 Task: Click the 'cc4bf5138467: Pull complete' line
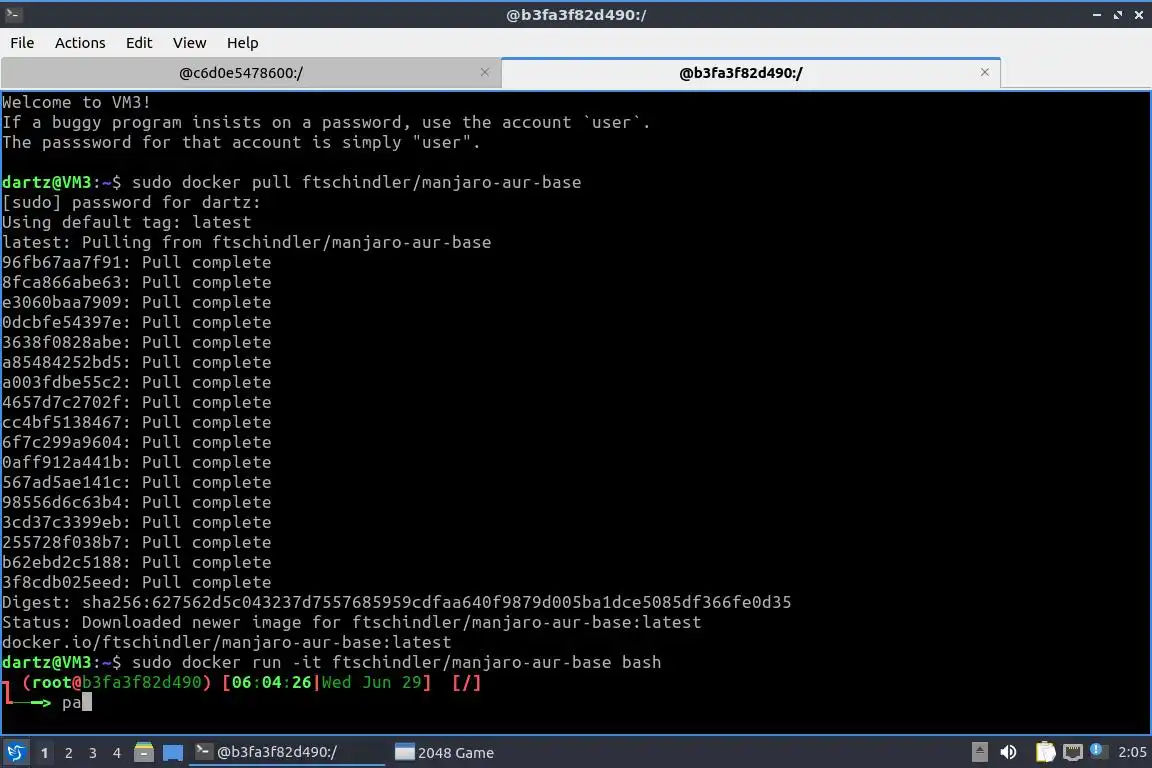click(x=137, y=422)
